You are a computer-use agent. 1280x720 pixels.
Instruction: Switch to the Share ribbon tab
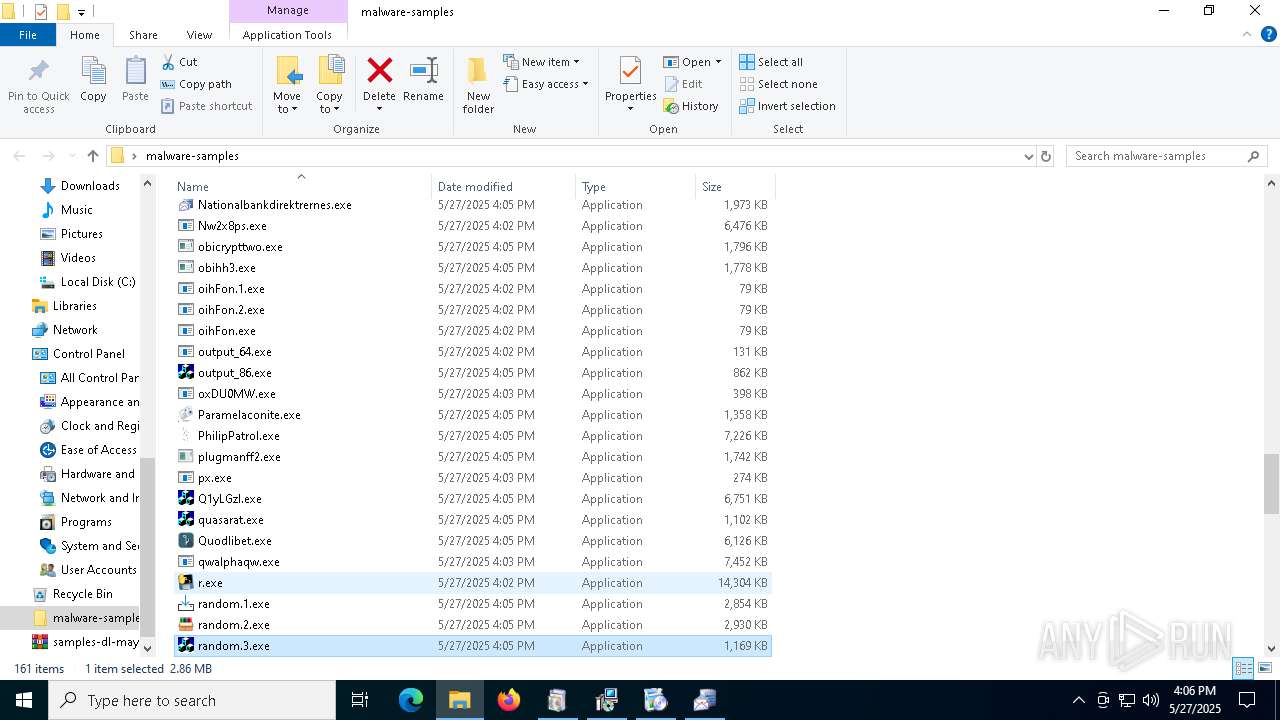click(x=143, y=35)
